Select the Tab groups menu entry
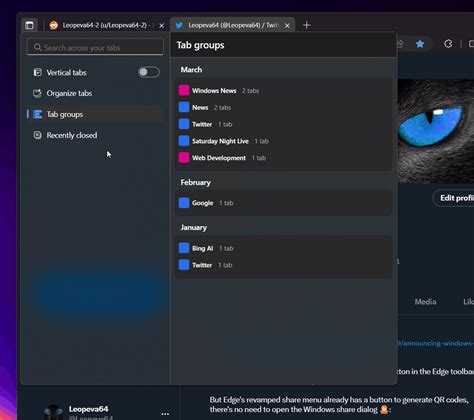 95,114
